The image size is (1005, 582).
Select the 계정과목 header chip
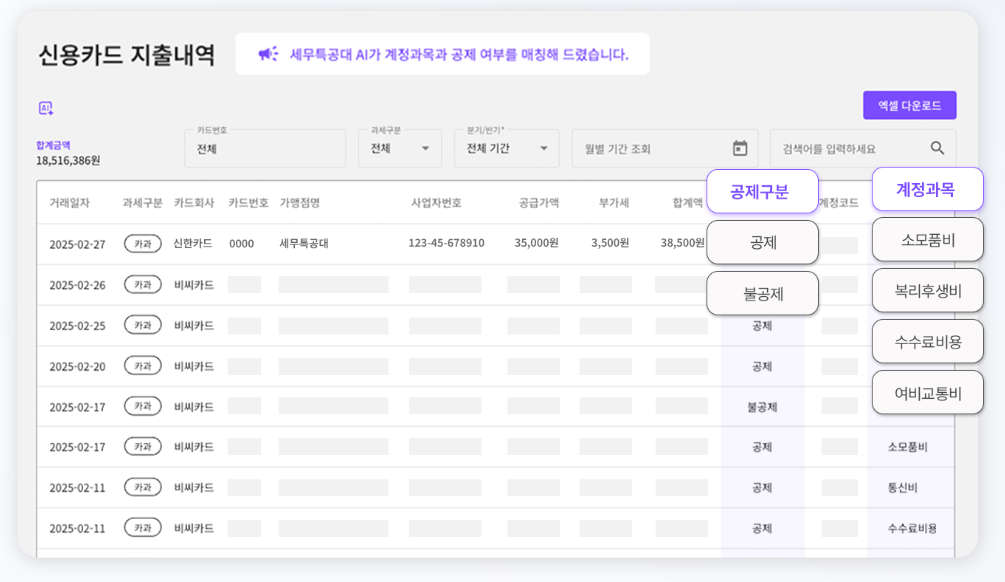click(927, 189)
